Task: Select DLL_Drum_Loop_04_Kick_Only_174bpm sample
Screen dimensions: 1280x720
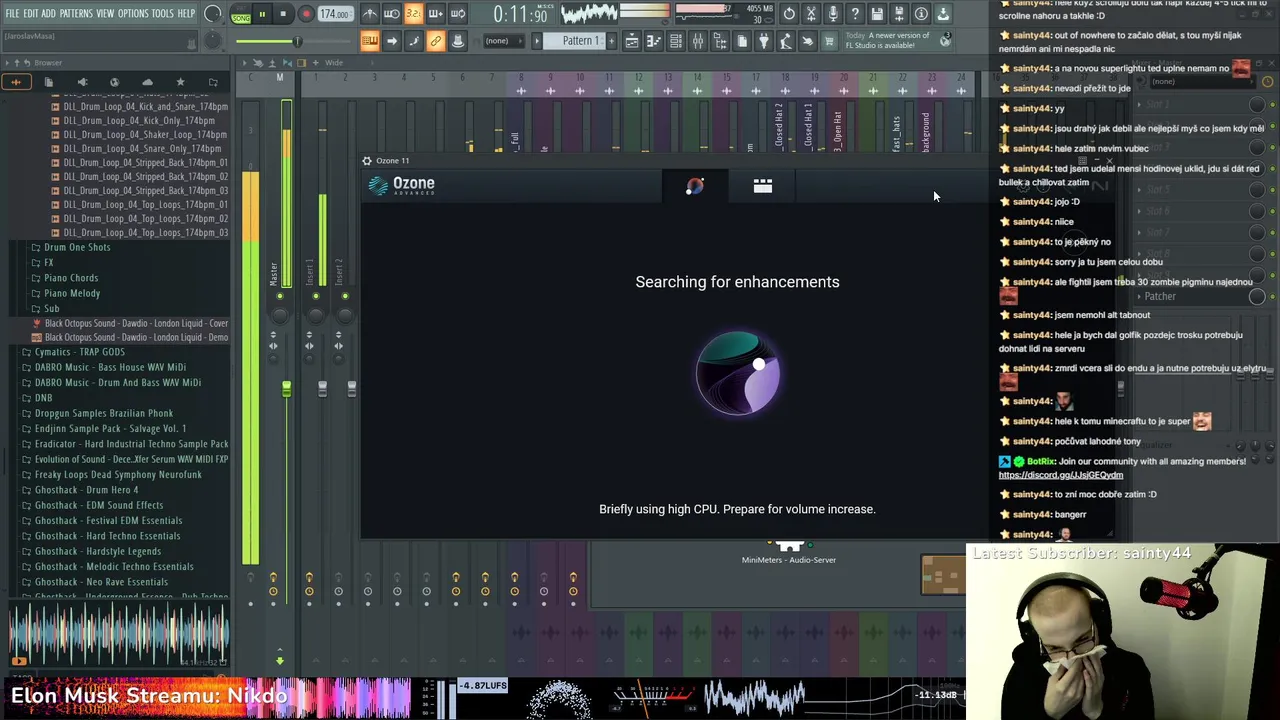Action: pyautogui.click(x=139, y=120)
